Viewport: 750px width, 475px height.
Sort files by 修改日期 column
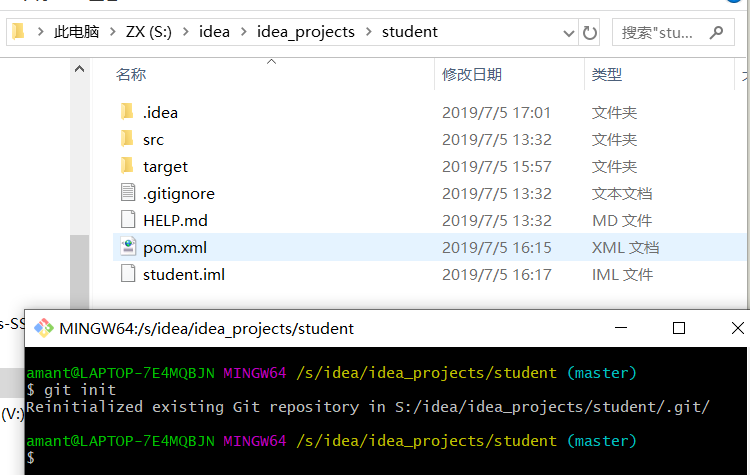pos(472,74)
